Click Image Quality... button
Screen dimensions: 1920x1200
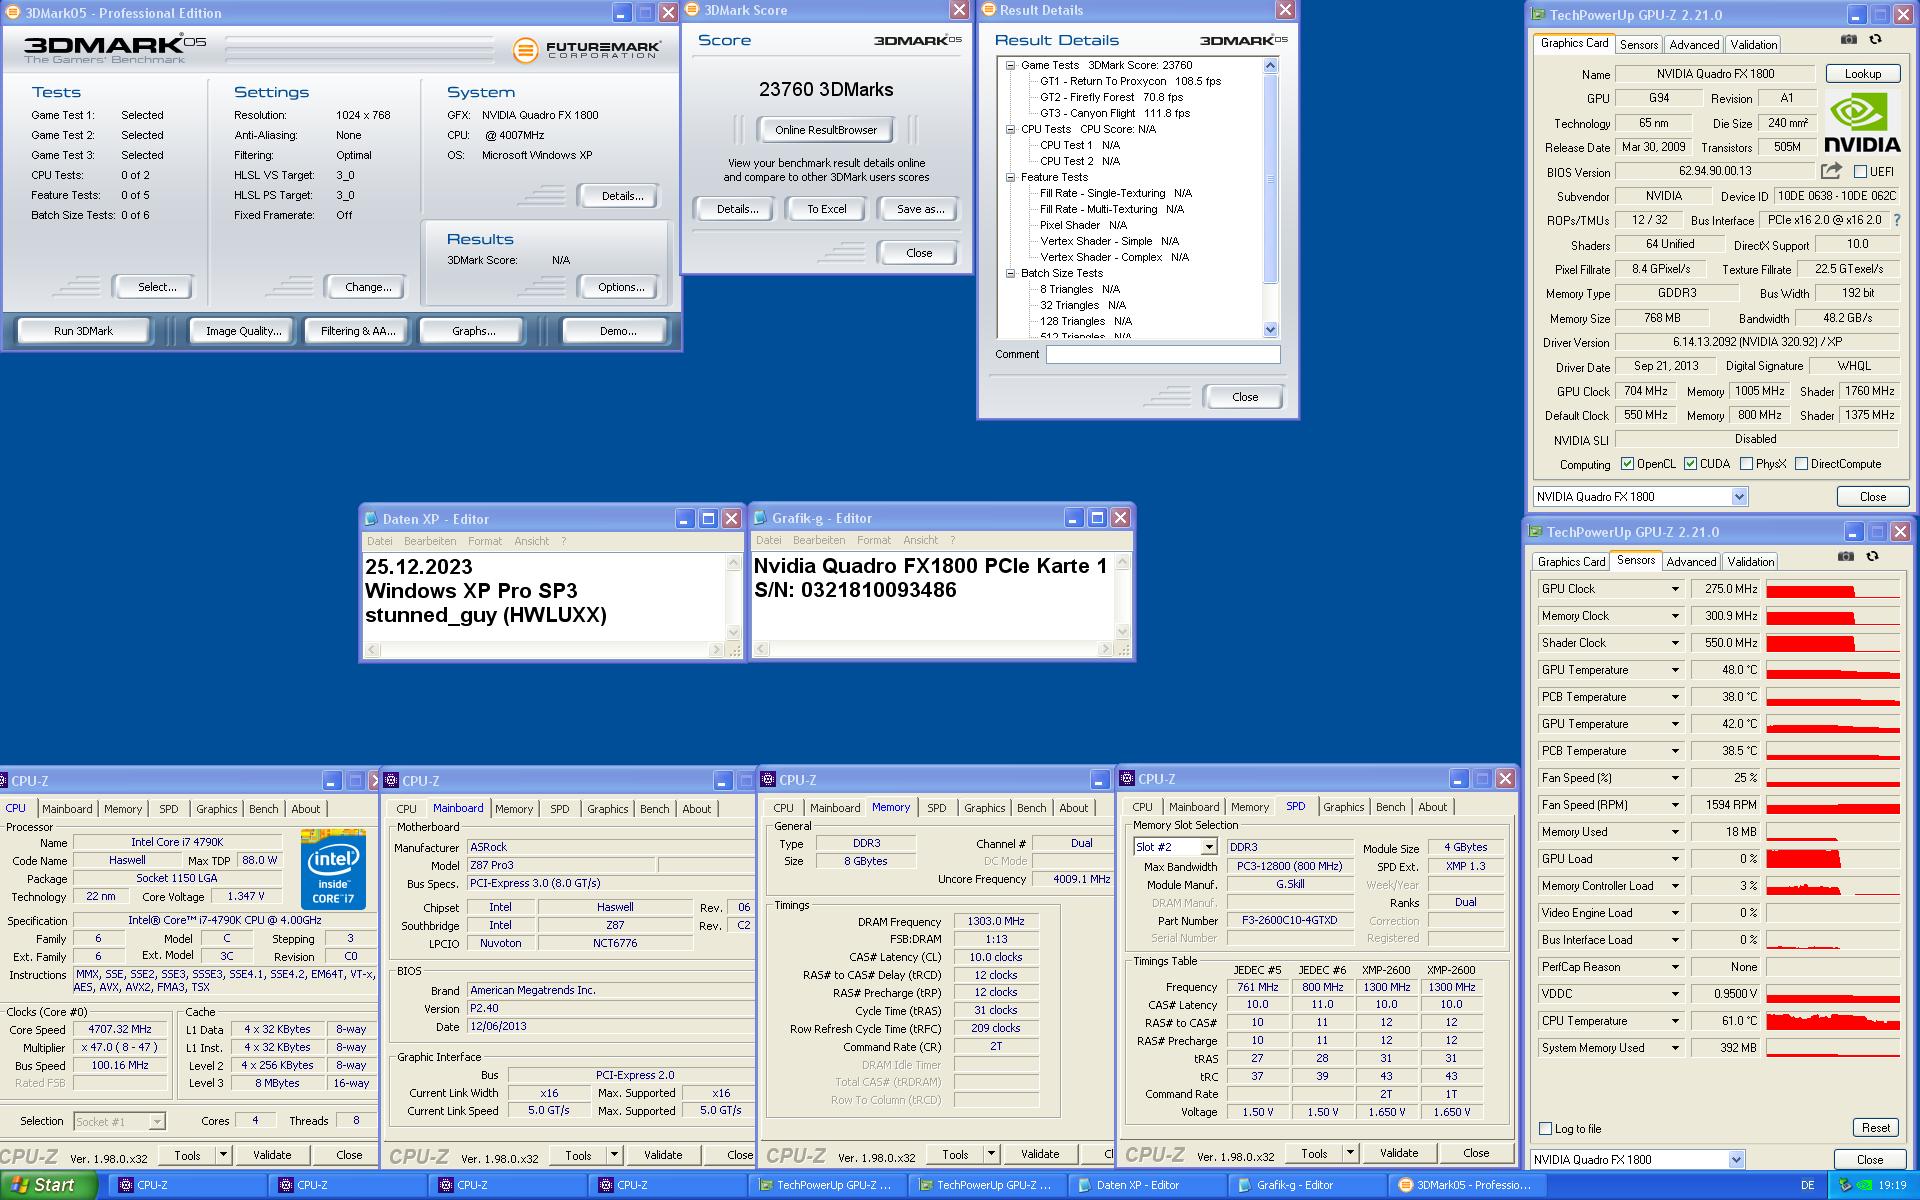[243, 331]
